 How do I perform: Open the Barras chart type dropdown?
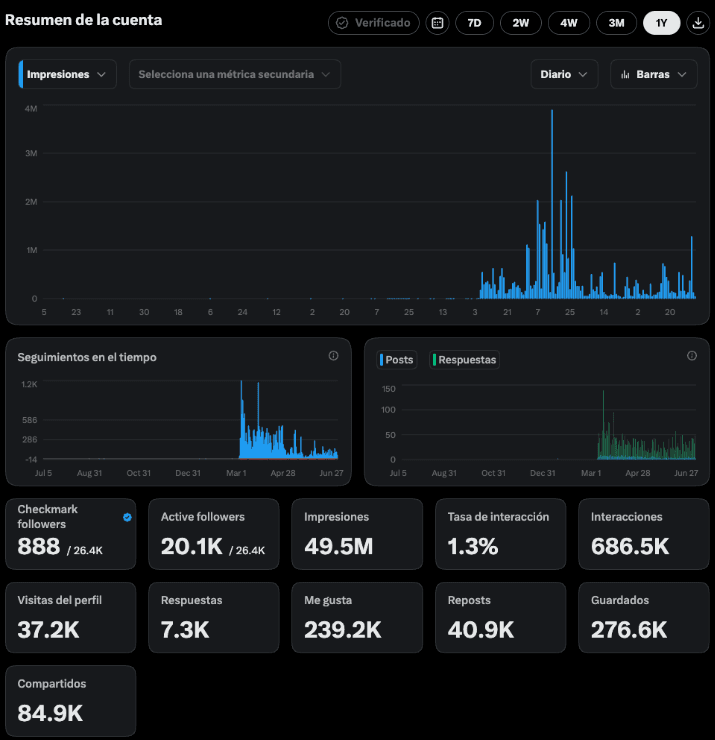pos(654,74)
